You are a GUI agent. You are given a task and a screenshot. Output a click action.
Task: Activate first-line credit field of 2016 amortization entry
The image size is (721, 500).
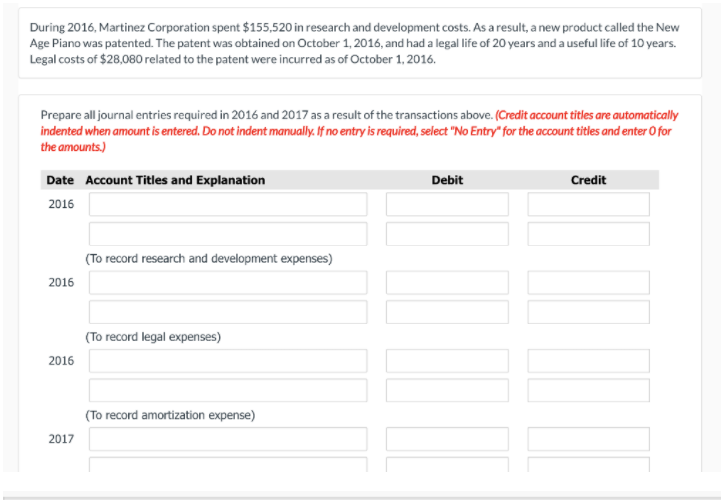[x=589, y=361]
